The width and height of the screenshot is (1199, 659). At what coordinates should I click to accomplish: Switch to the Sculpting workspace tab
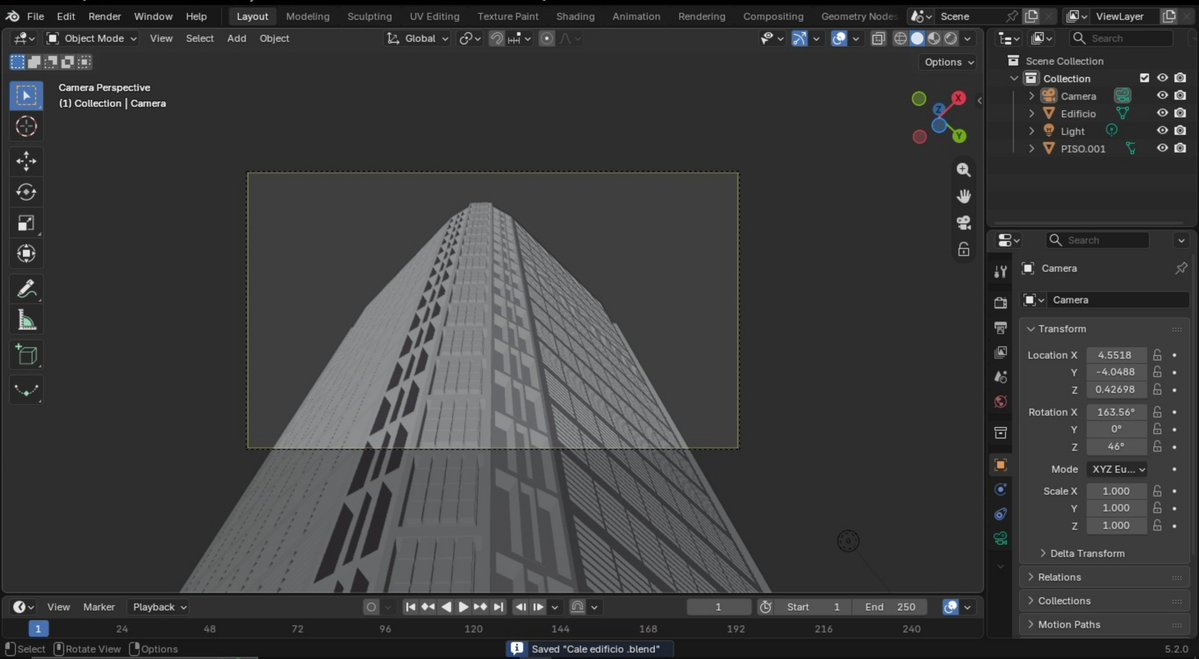coord(369,16)
